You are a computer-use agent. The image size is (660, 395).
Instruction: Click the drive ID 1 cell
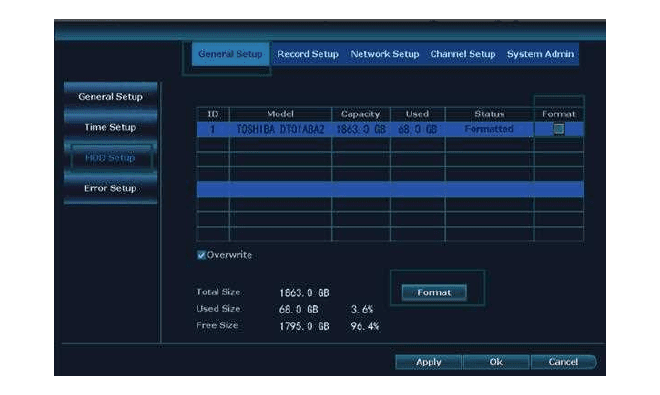(x=213, y=129)
